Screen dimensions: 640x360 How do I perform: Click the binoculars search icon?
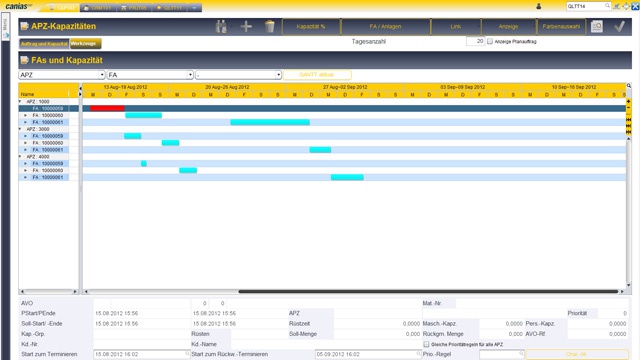(x=221, y=27)
